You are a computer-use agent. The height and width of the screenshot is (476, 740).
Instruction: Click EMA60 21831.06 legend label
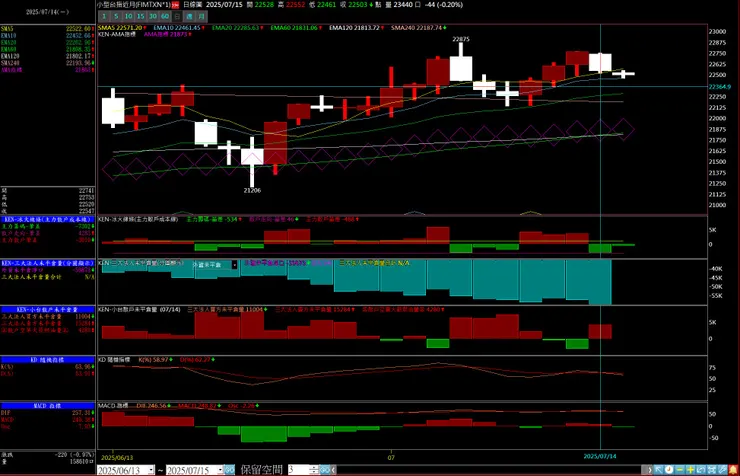coord(296,28)
